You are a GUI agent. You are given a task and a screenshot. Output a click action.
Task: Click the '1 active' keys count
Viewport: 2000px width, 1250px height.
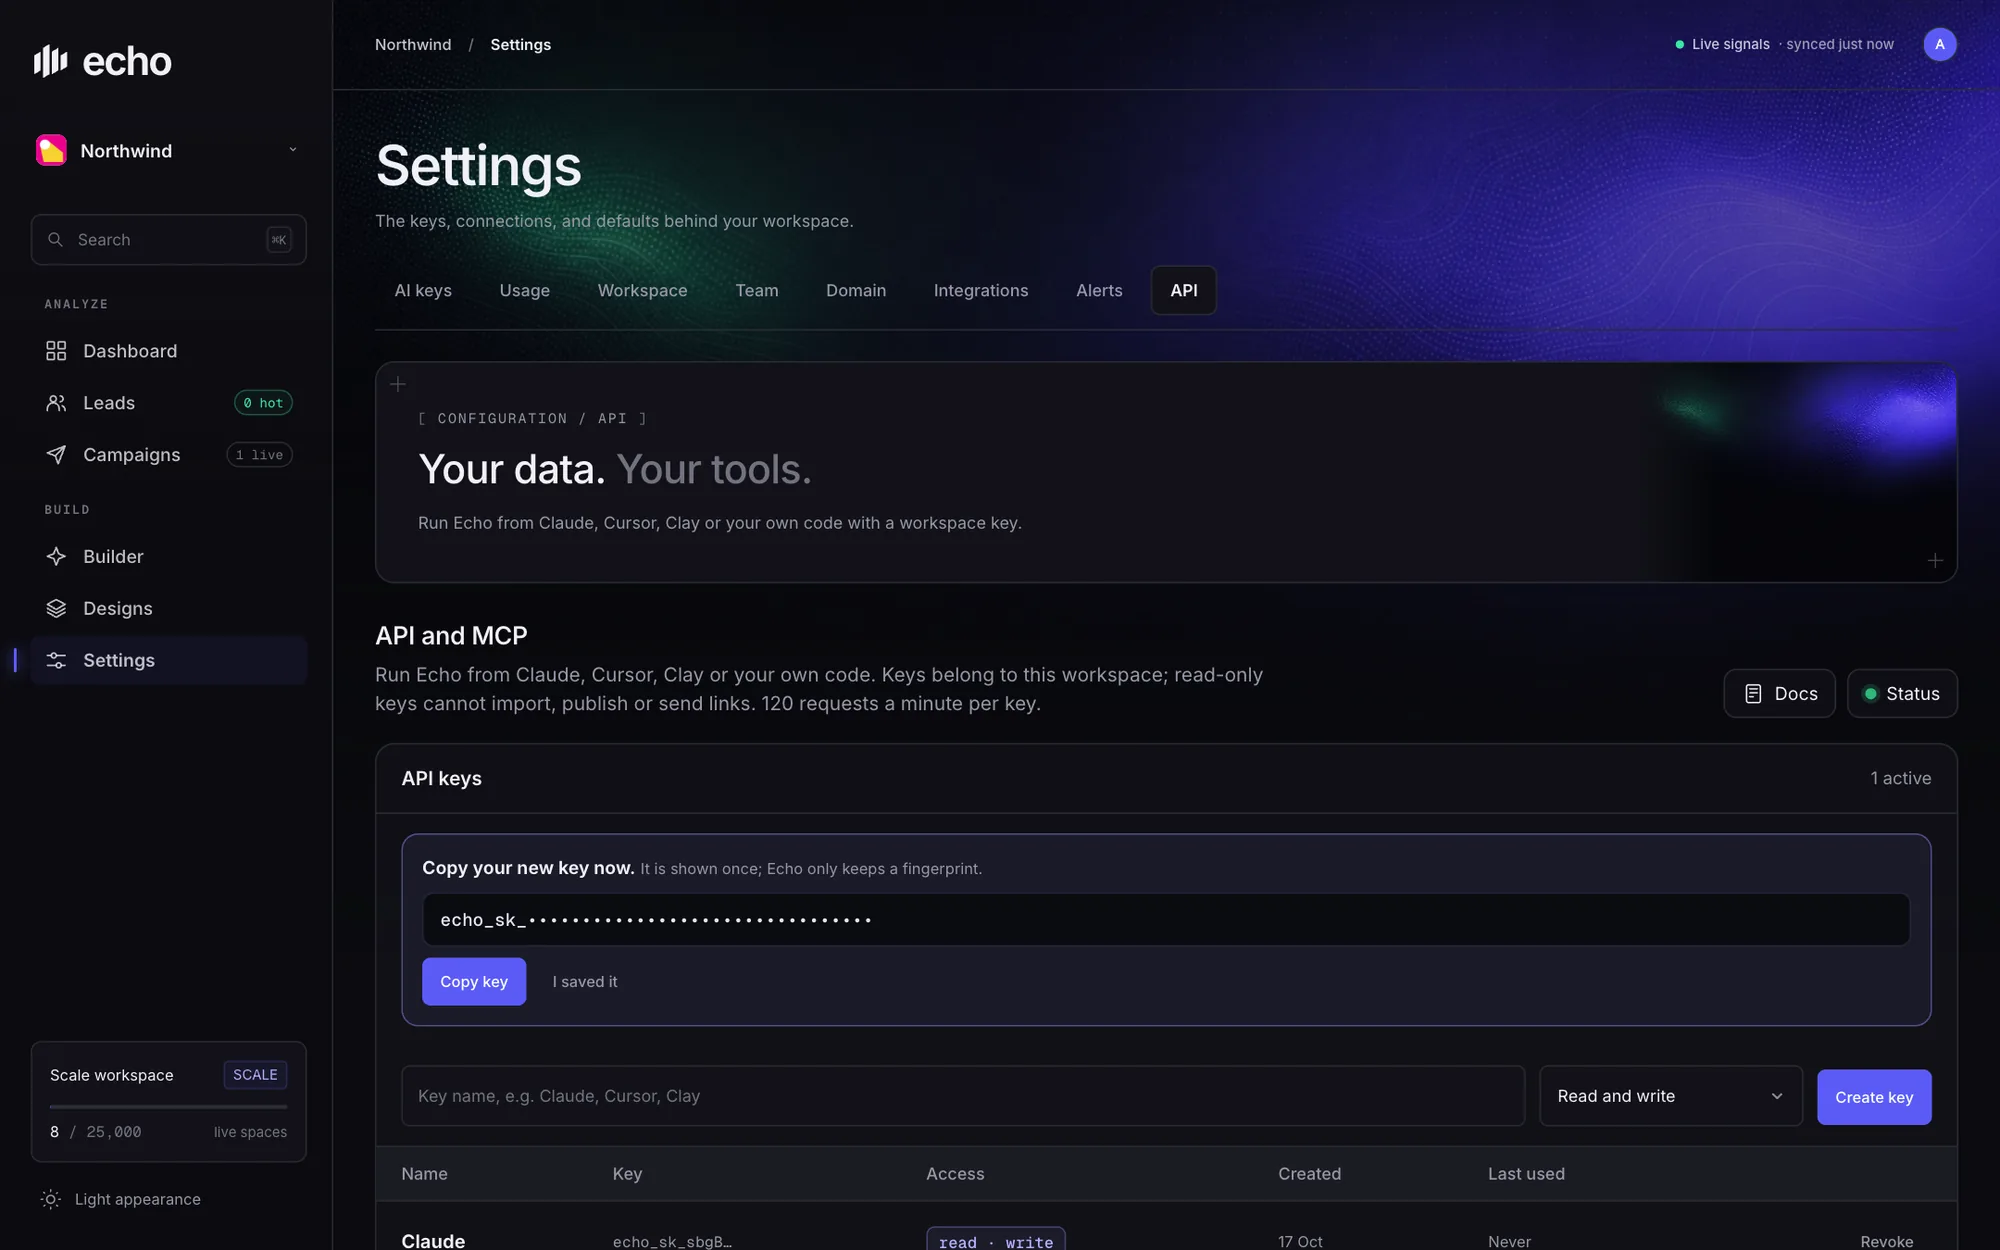(x=1900, y=778)
